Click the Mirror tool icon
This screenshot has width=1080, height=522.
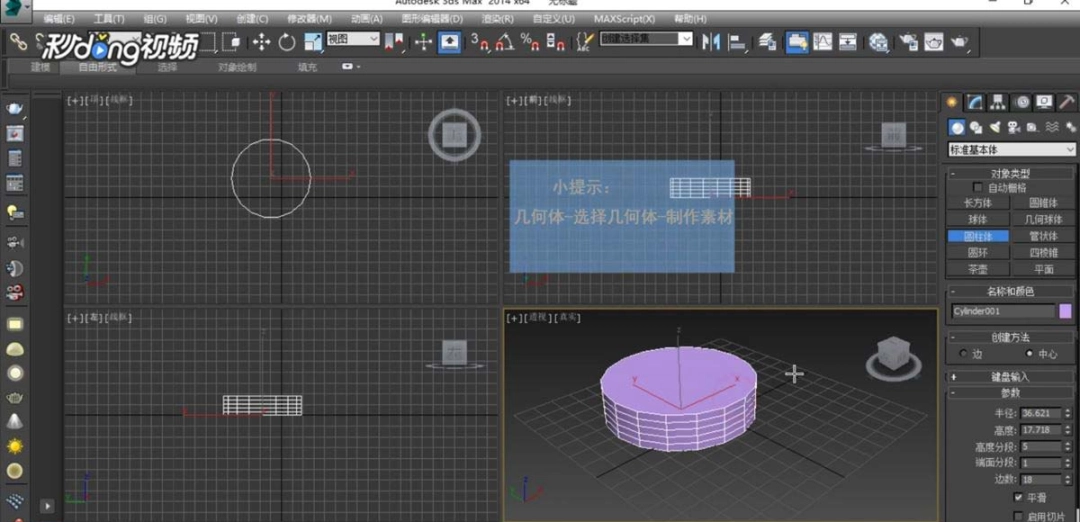click(x=711, y=43)
